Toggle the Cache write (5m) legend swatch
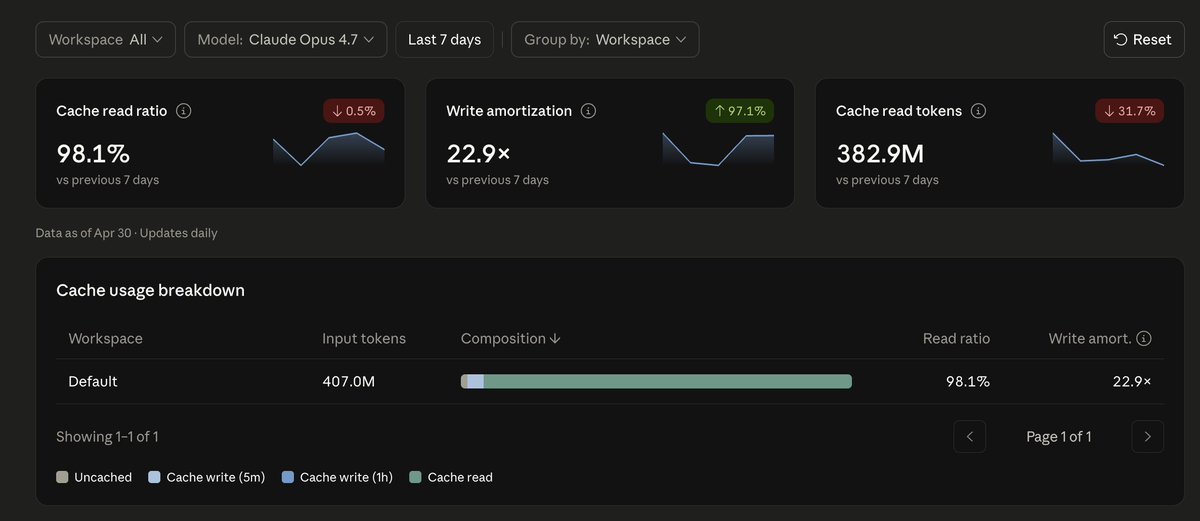This screenshot has height=521, width=1200. 154,477
